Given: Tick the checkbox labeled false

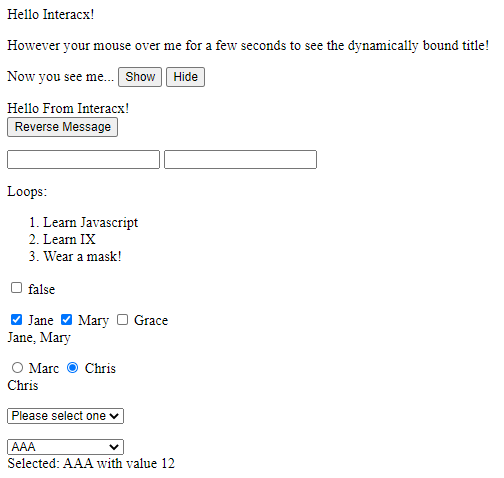Looking at the screenshot, I should tap(16, 288).
